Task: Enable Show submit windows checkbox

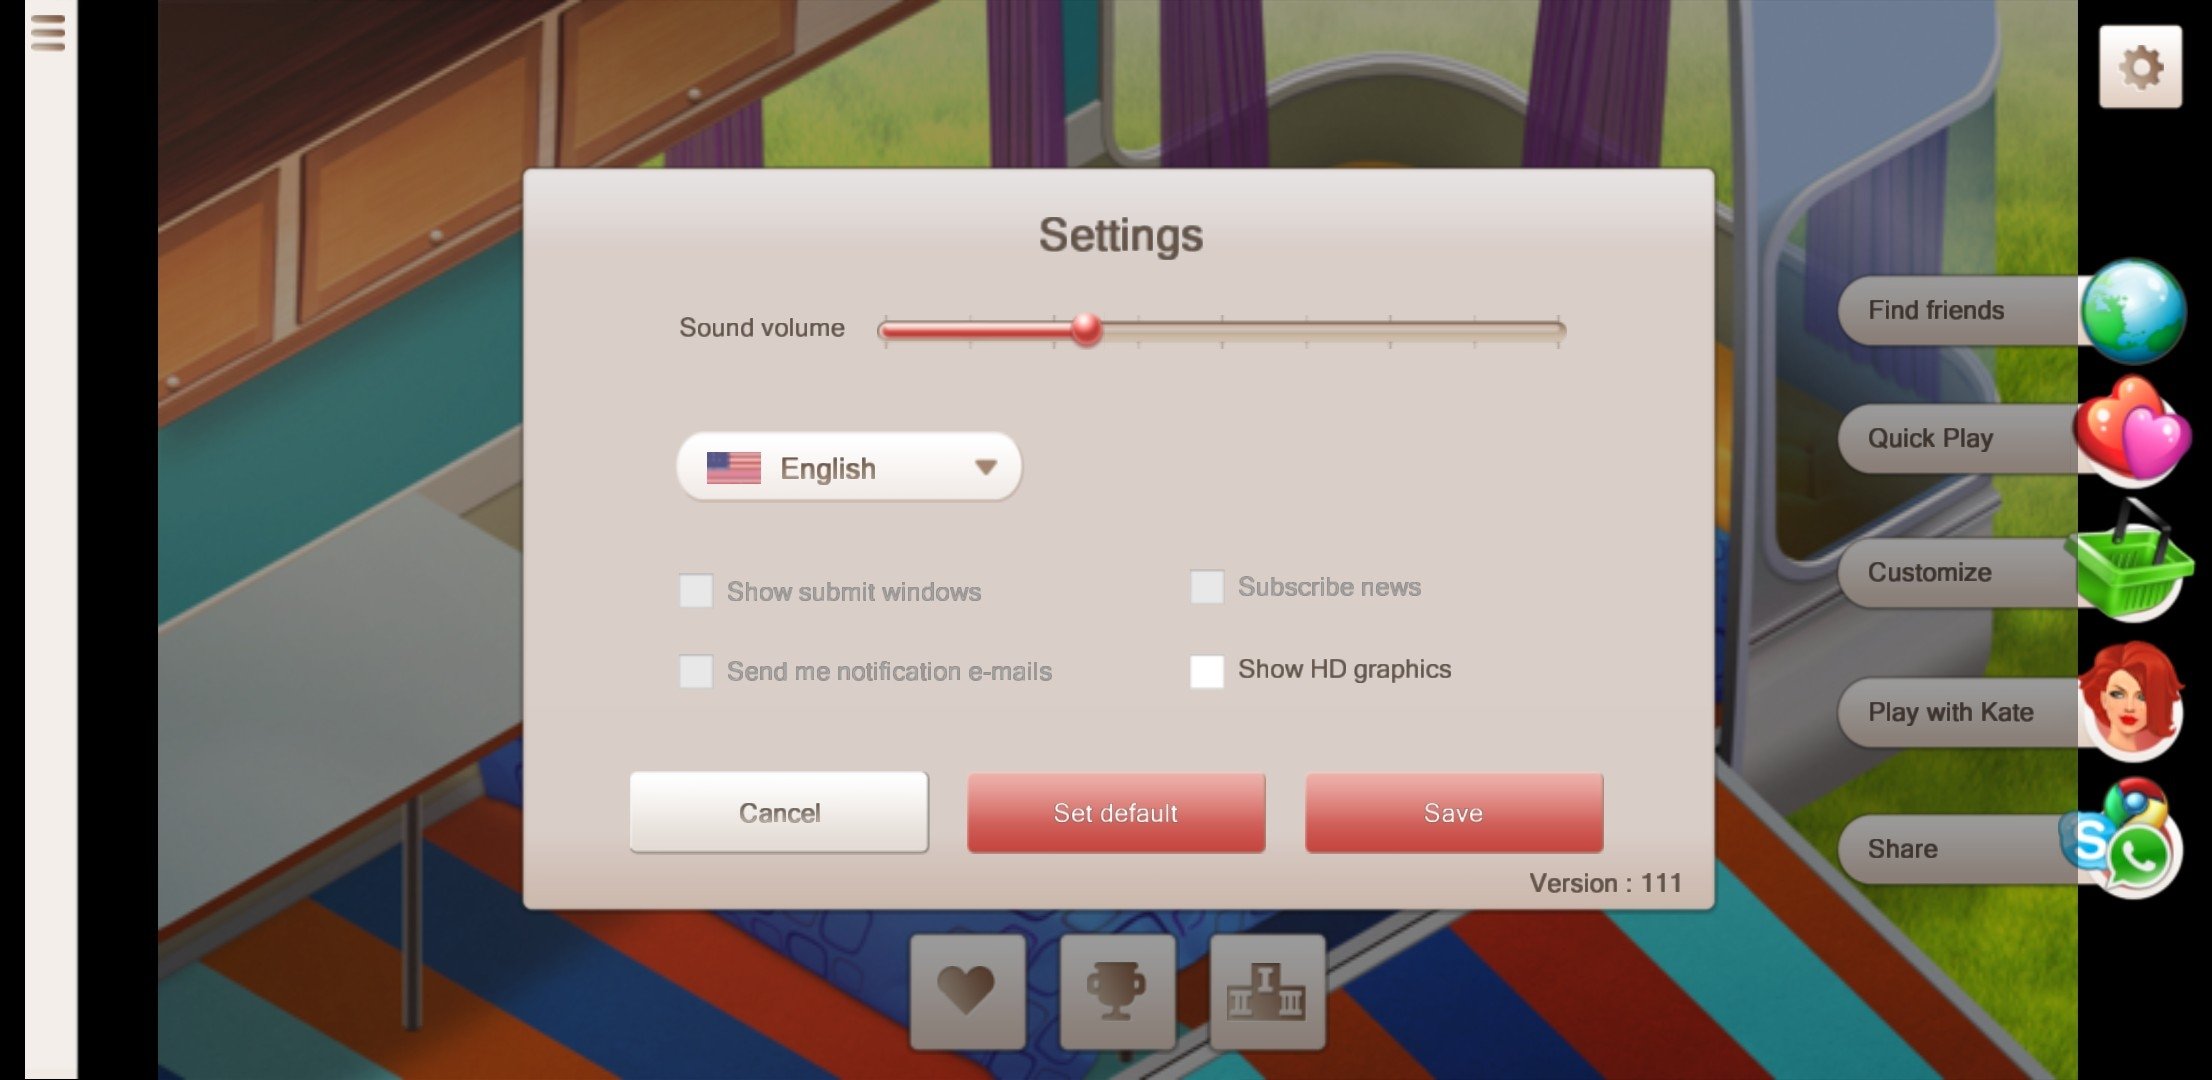Action: click(x=697, y=589)
